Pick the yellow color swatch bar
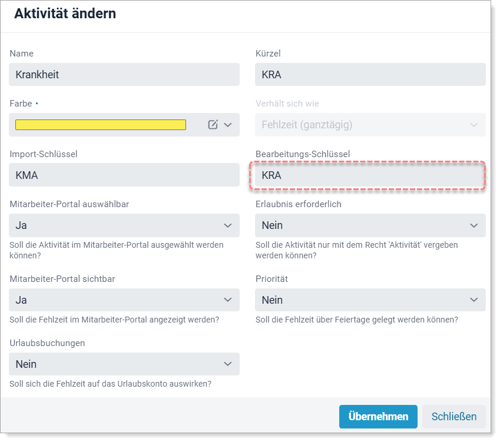Viewport: 500px width, 442px height. tap(100, 125)
